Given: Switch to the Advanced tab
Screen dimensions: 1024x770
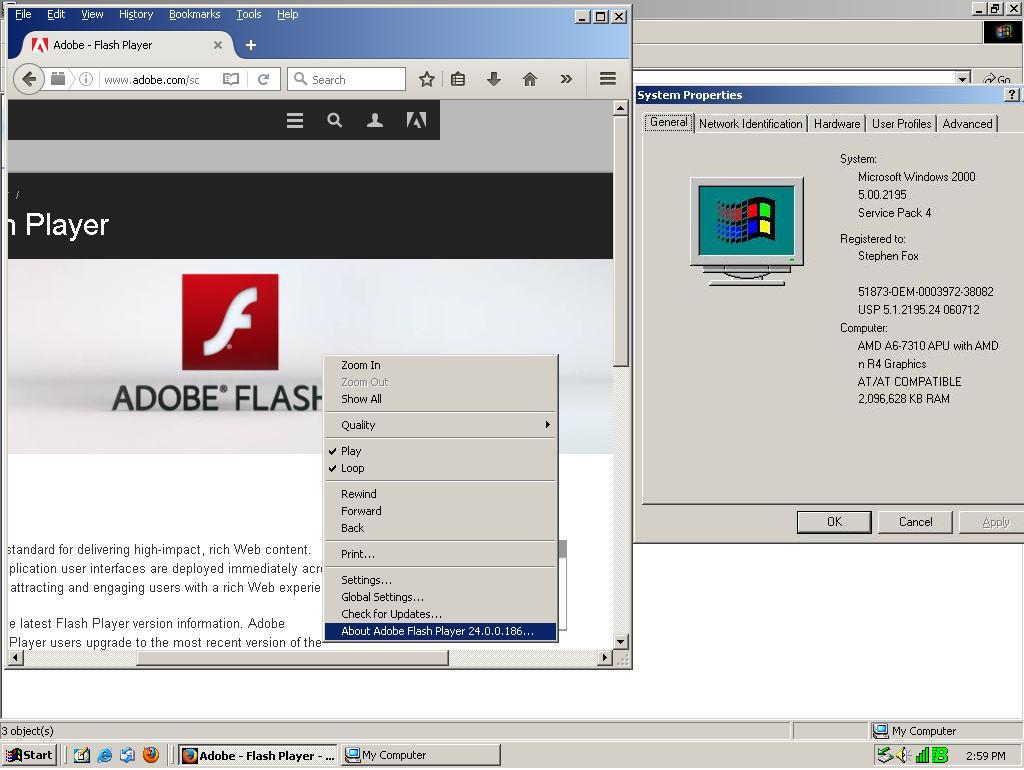Looking at the screenshot, I should pos(967,123).
